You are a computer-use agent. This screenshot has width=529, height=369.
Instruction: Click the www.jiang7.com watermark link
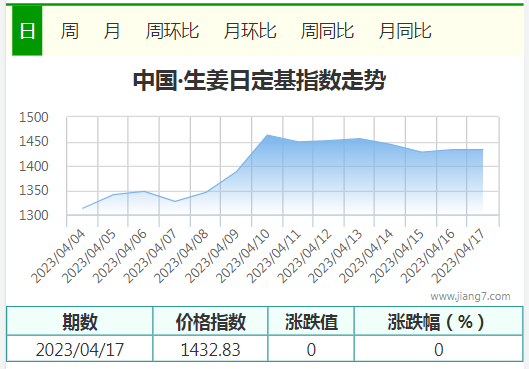[x=470, y=296]
